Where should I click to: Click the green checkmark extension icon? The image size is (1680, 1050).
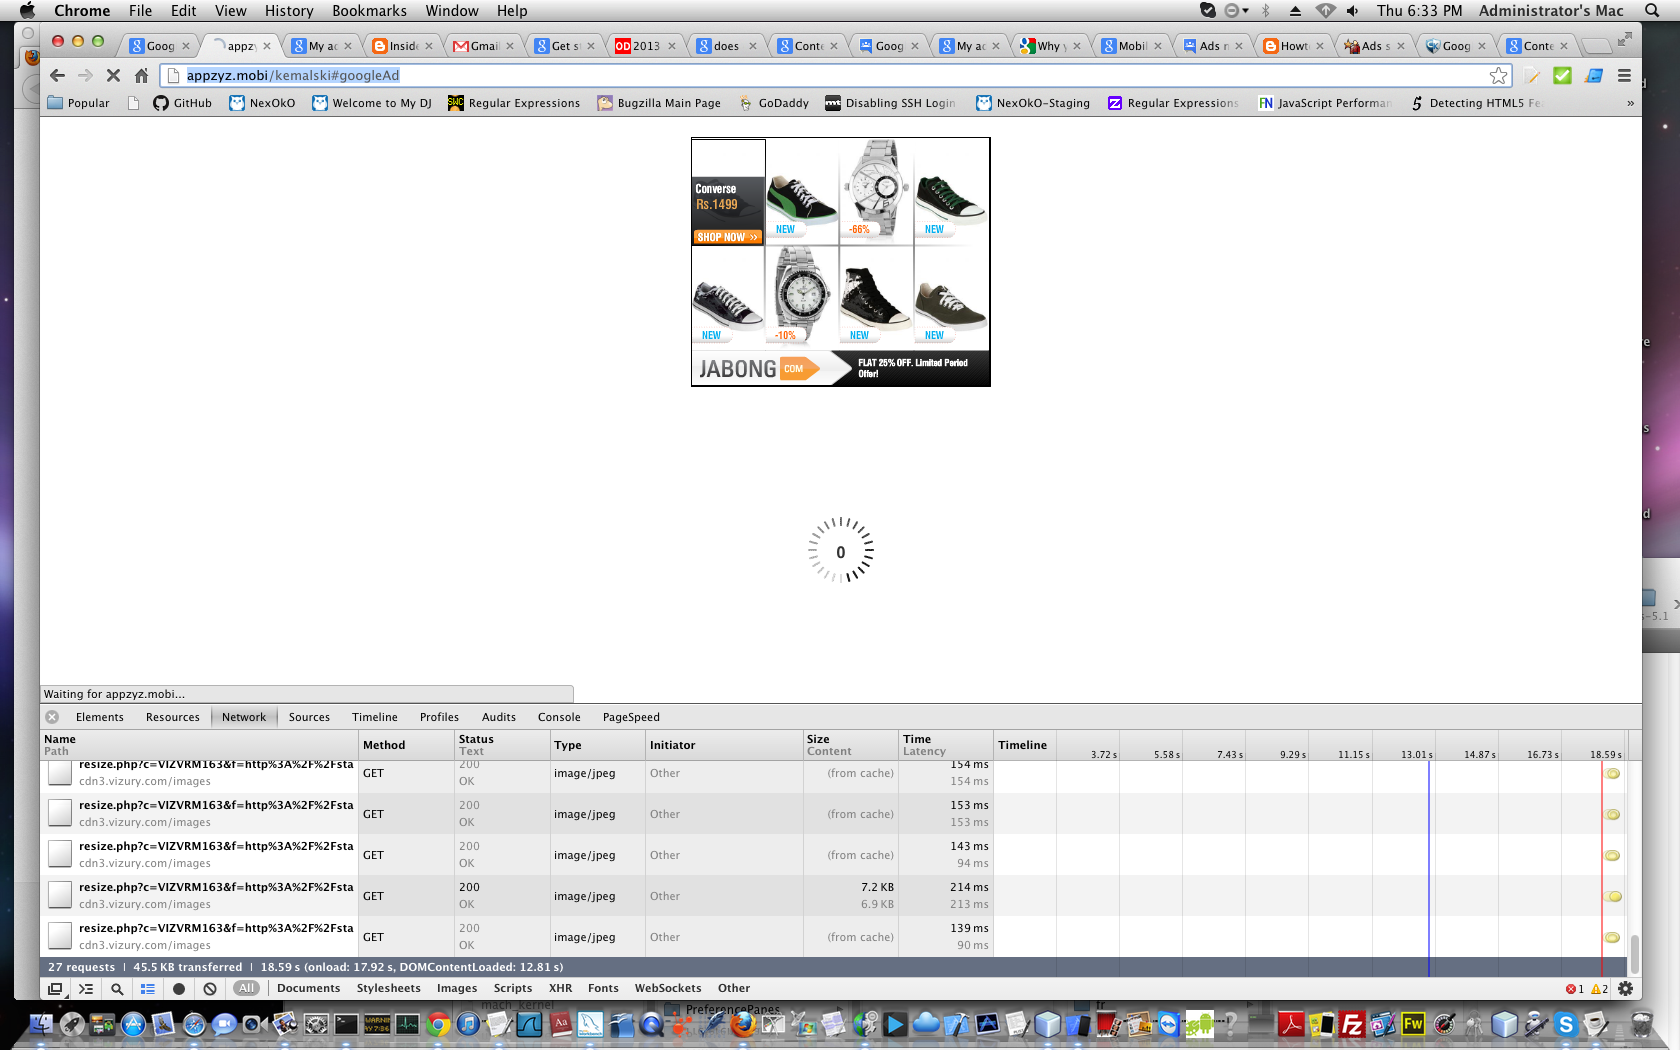[x=1563, y=75]
